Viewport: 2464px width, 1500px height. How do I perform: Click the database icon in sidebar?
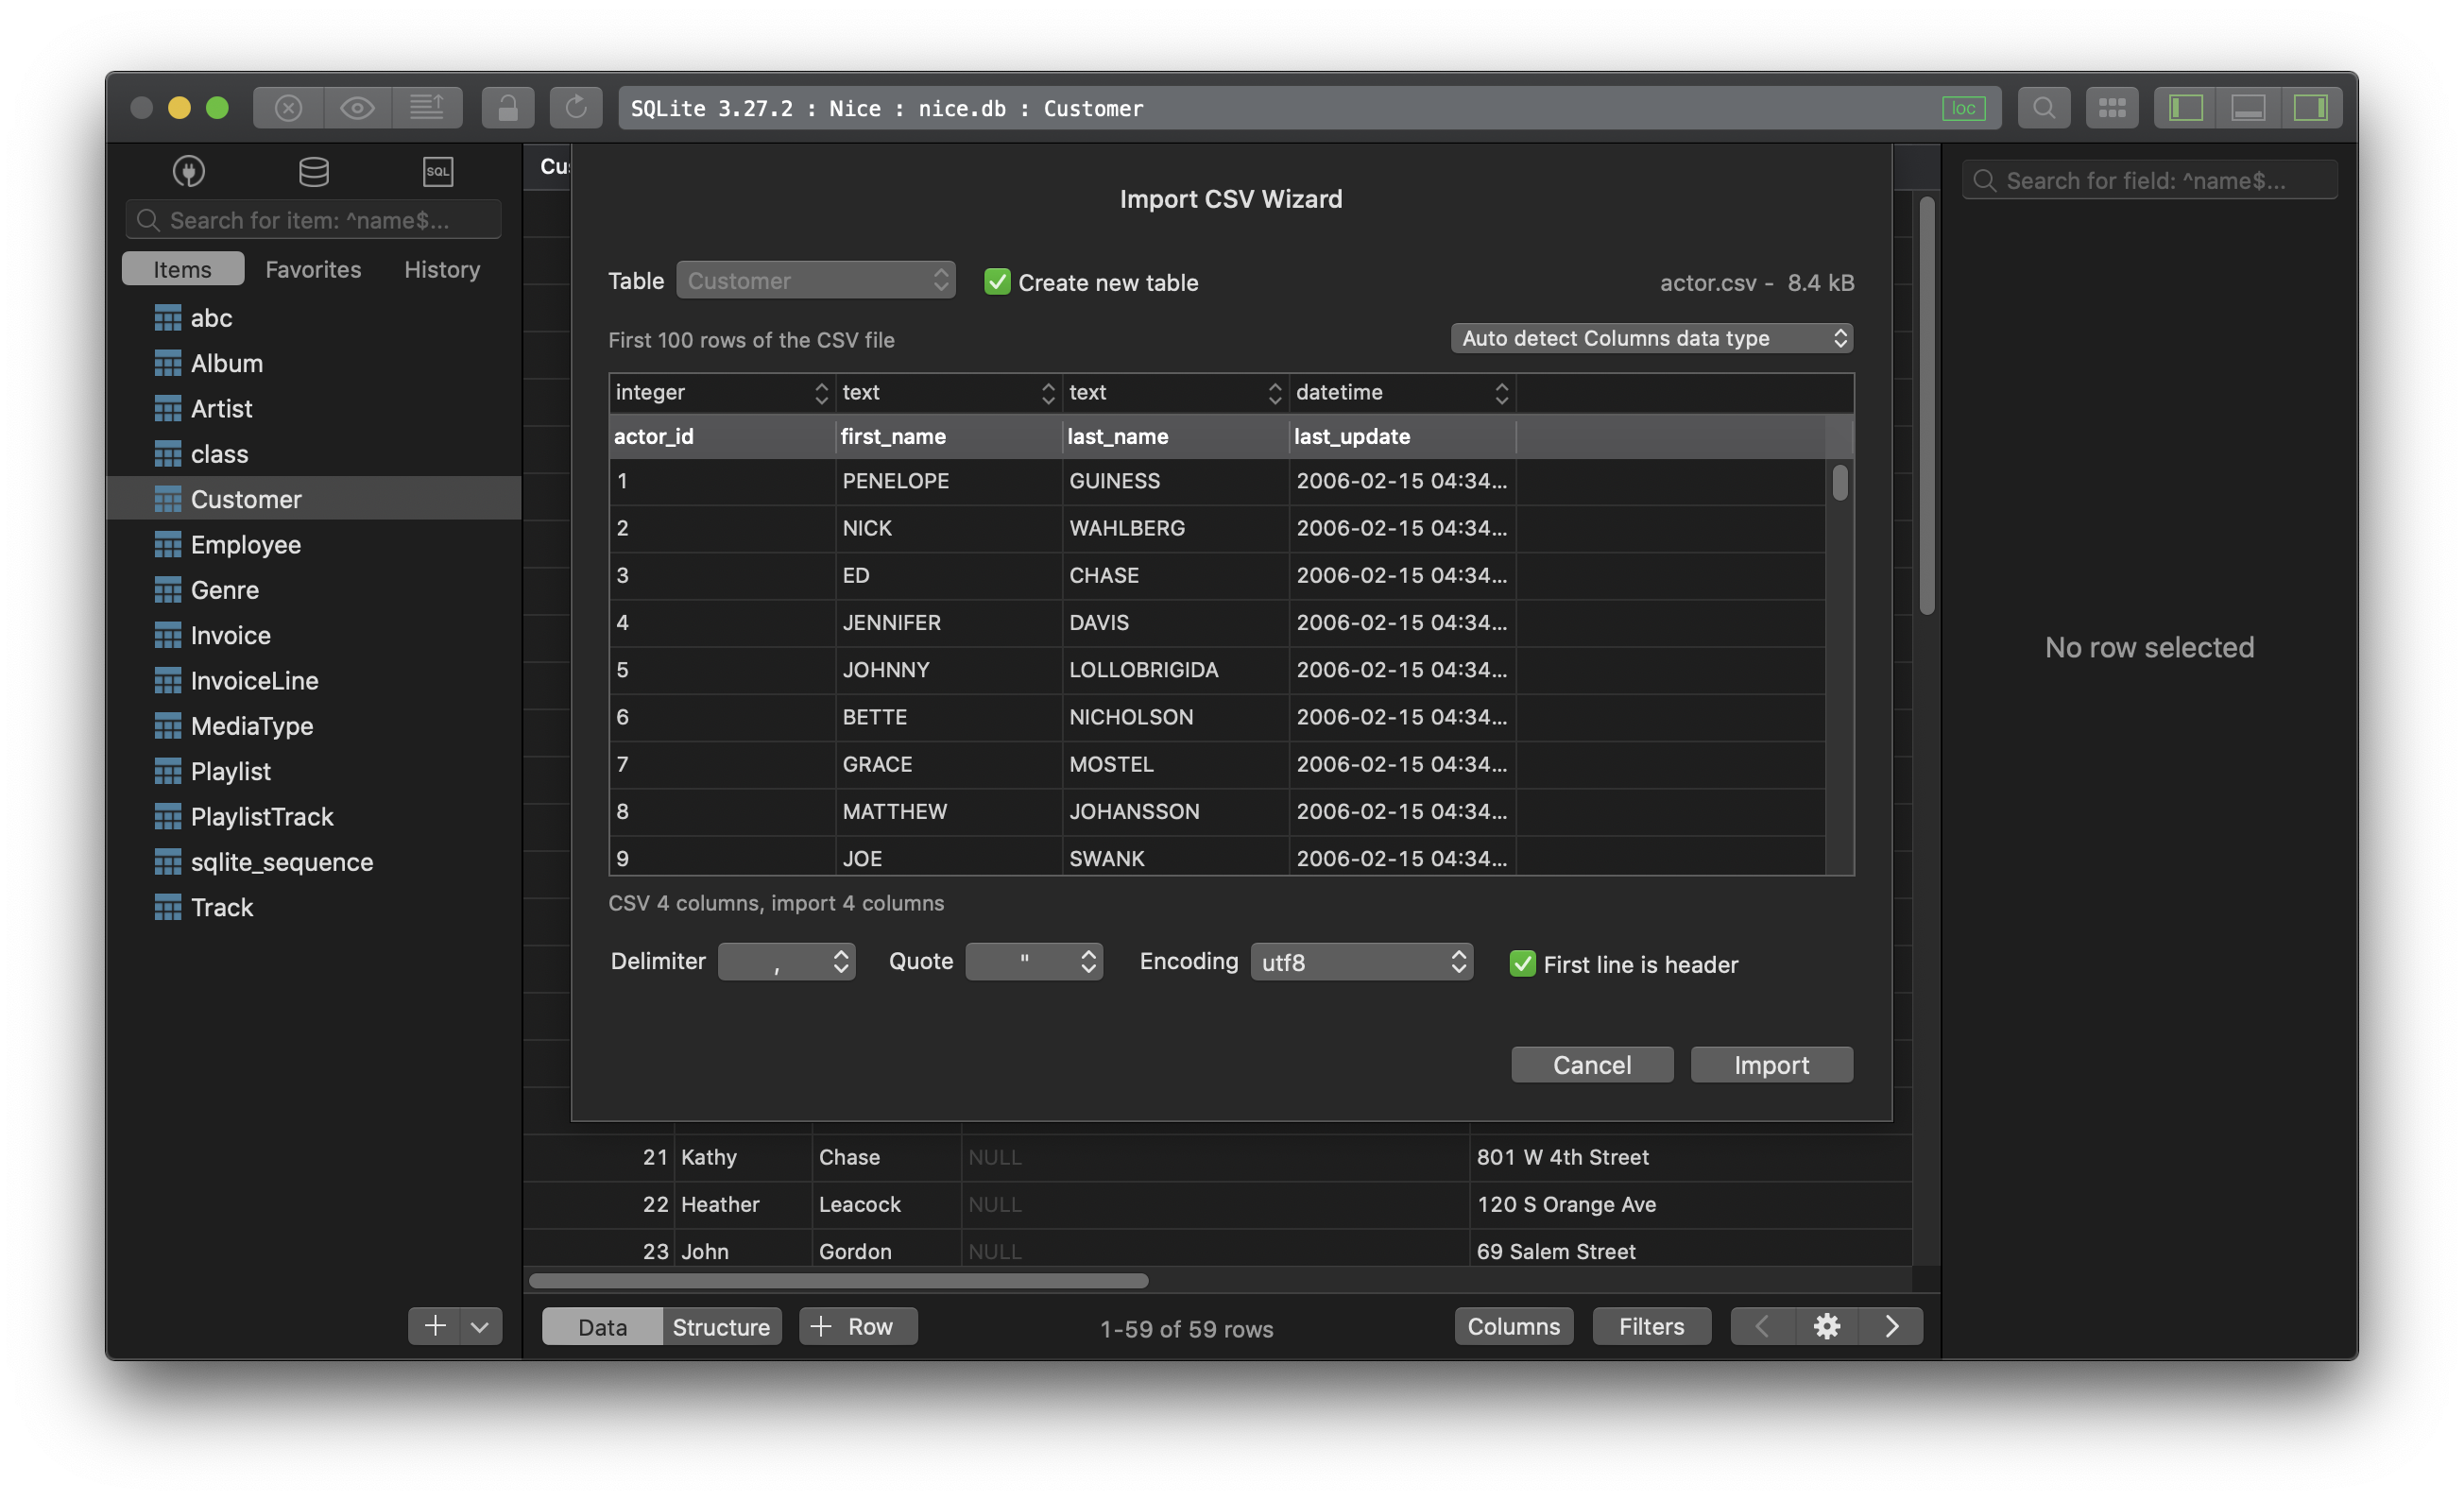click(x=314, y=171)
